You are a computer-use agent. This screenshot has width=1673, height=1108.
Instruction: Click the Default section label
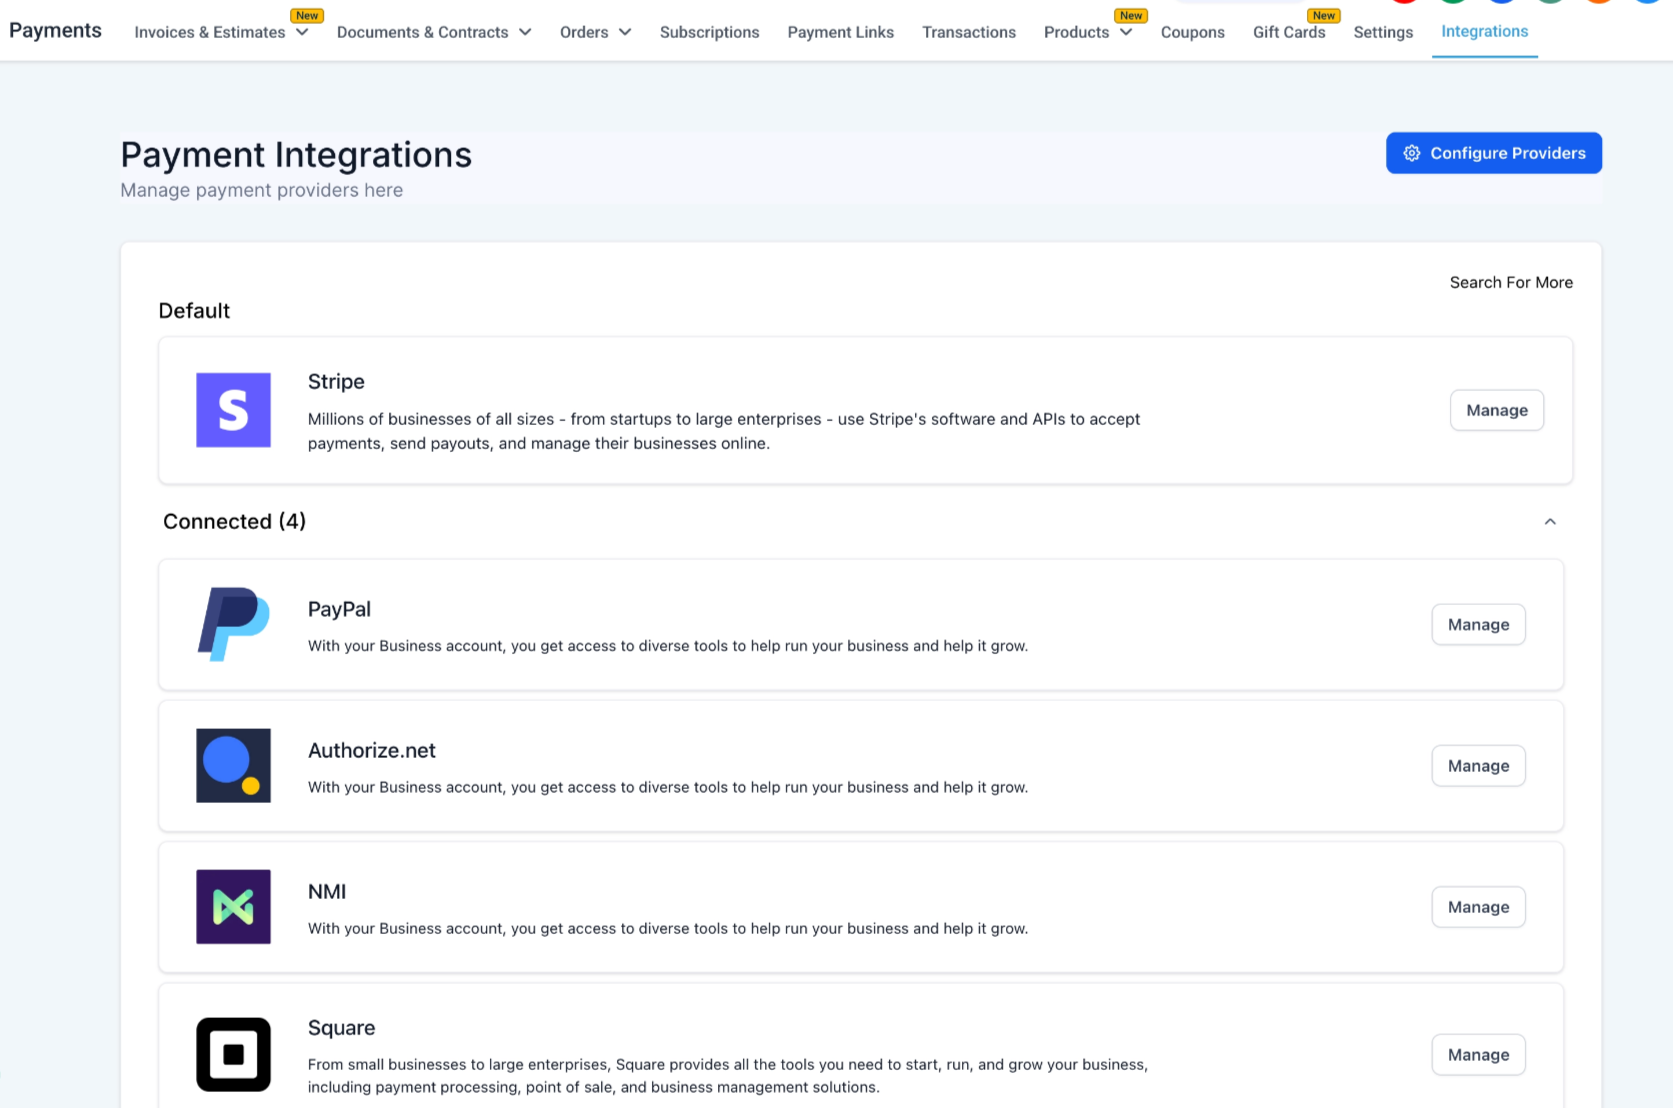point(194,311)
